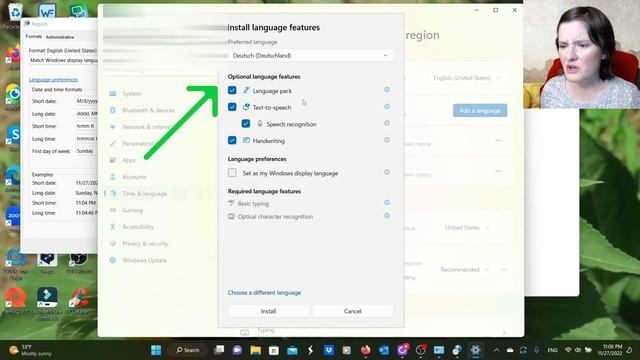Image resolution: width=640 pixels, height=360 pixels.
Task: Uncheck the Speech recognition checkbox
Action: coord(246,124)
